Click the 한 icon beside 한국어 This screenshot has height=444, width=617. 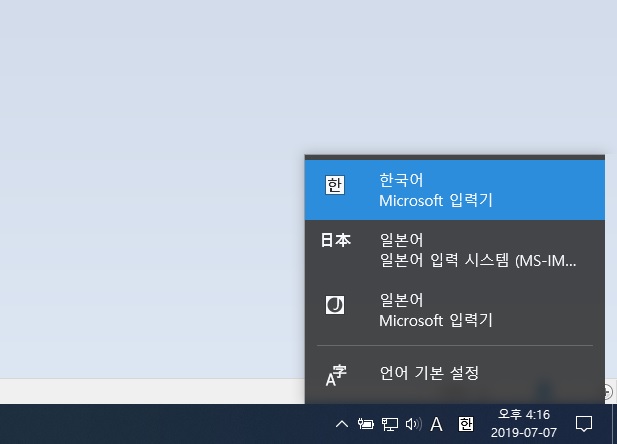[335, 185]
